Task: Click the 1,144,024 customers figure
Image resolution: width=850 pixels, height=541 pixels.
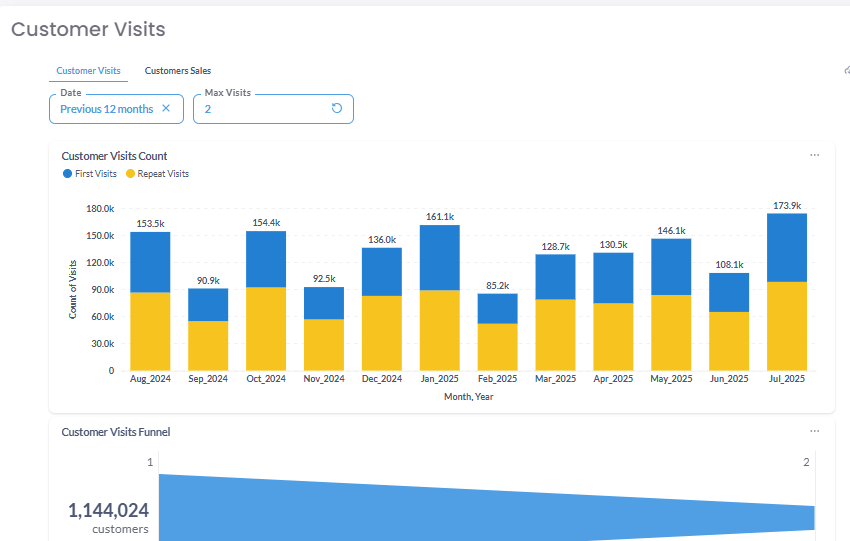Action: [108, 512]
